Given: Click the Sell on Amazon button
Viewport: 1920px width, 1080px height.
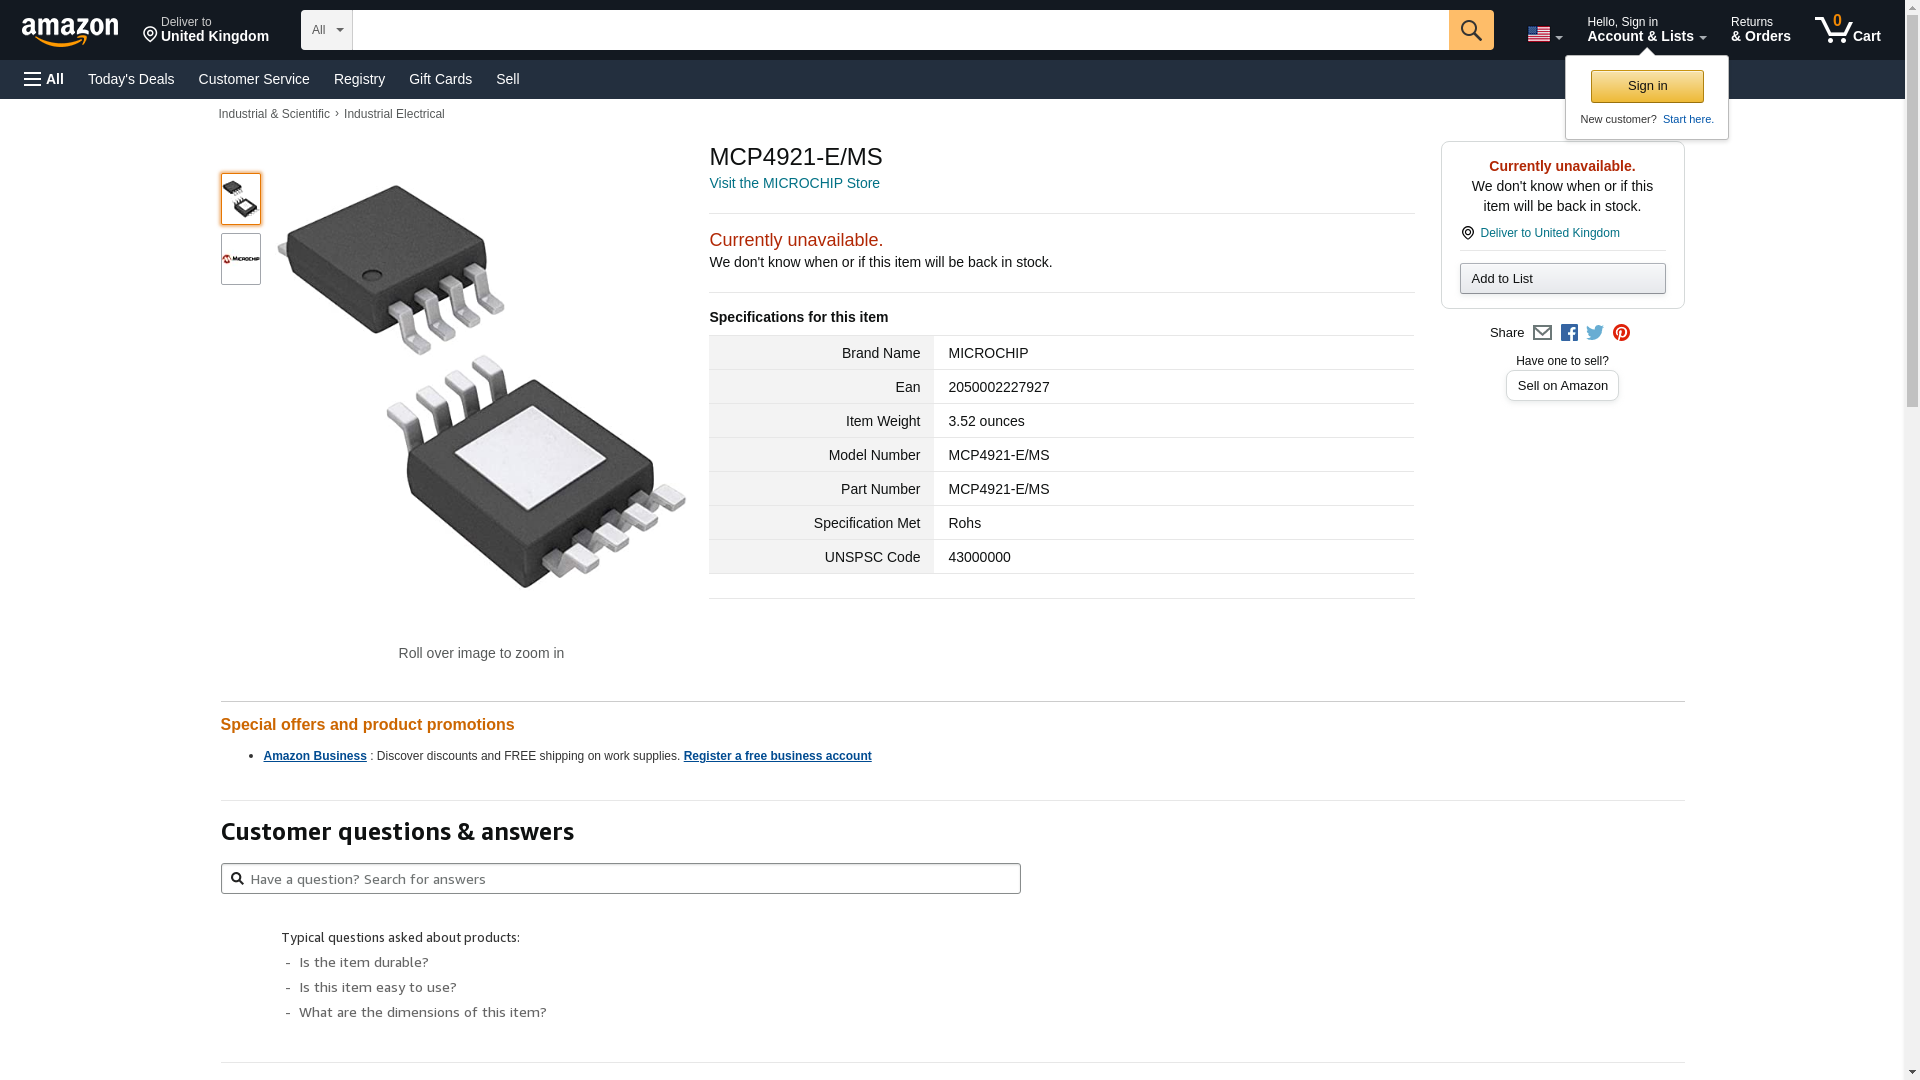Looking at the screenshot, I should (1562, 386).
